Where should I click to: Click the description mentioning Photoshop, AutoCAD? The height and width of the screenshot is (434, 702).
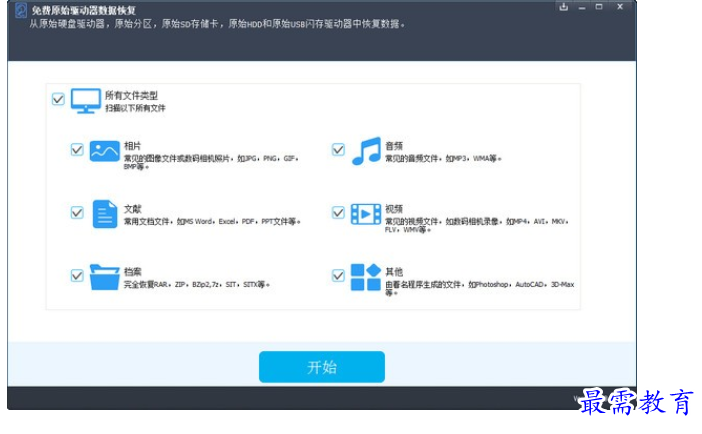[479, 288]
